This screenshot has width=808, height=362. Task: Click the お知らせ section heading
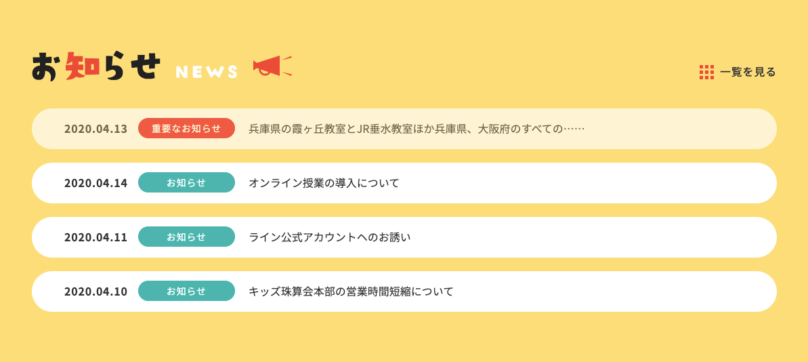(96, 67)
